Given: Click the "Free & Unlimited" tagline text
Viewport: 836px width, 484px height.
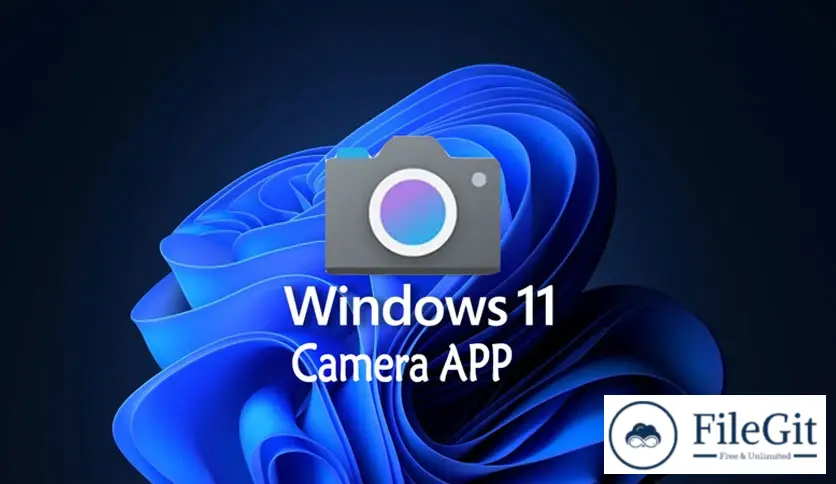Looking at the screenshot, I should coord(754,456).
